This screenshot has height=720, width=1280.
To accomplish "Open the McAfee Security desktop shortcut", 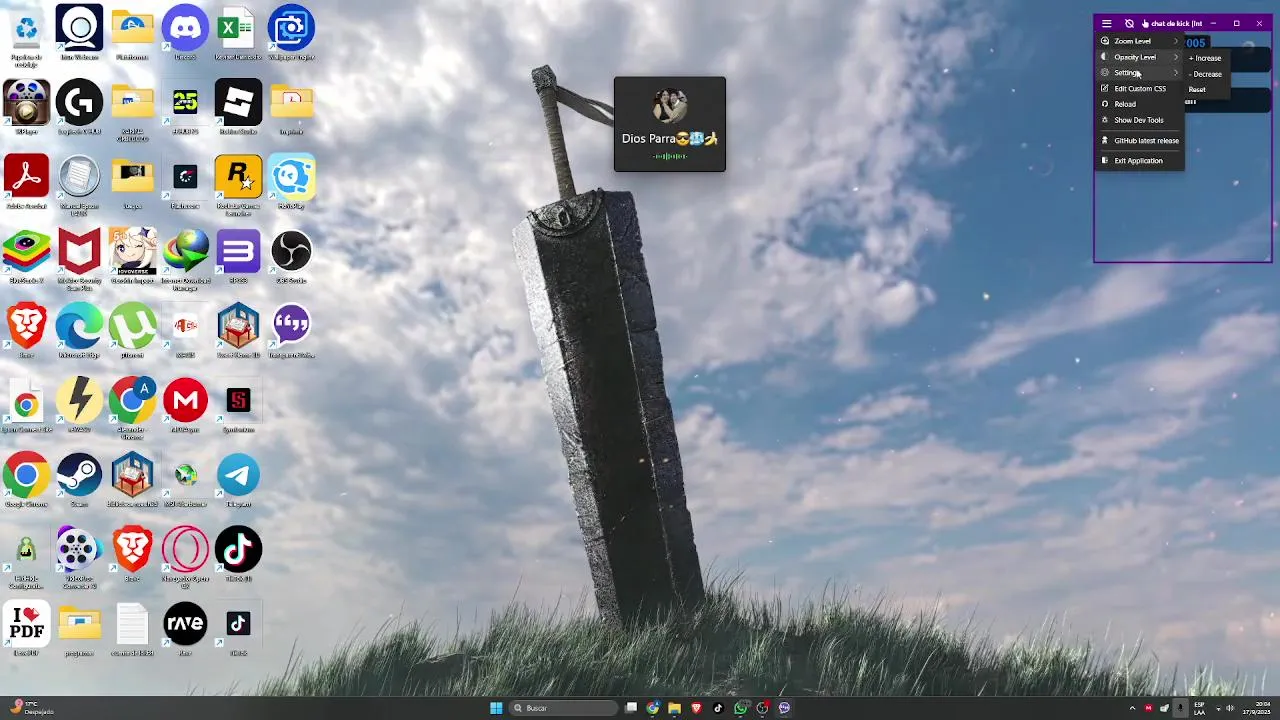I will [x=79, y=260].
